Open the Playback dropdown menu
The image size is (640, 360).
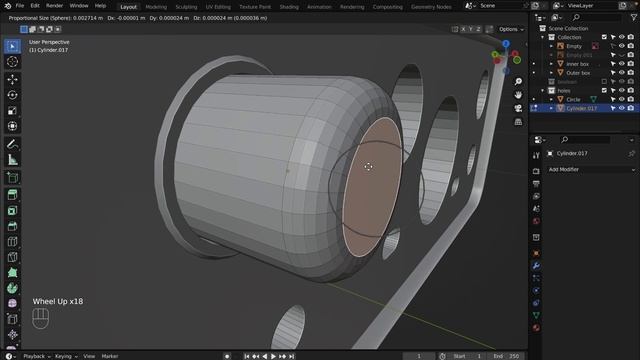pyautogui.click(x=37, y=356)
